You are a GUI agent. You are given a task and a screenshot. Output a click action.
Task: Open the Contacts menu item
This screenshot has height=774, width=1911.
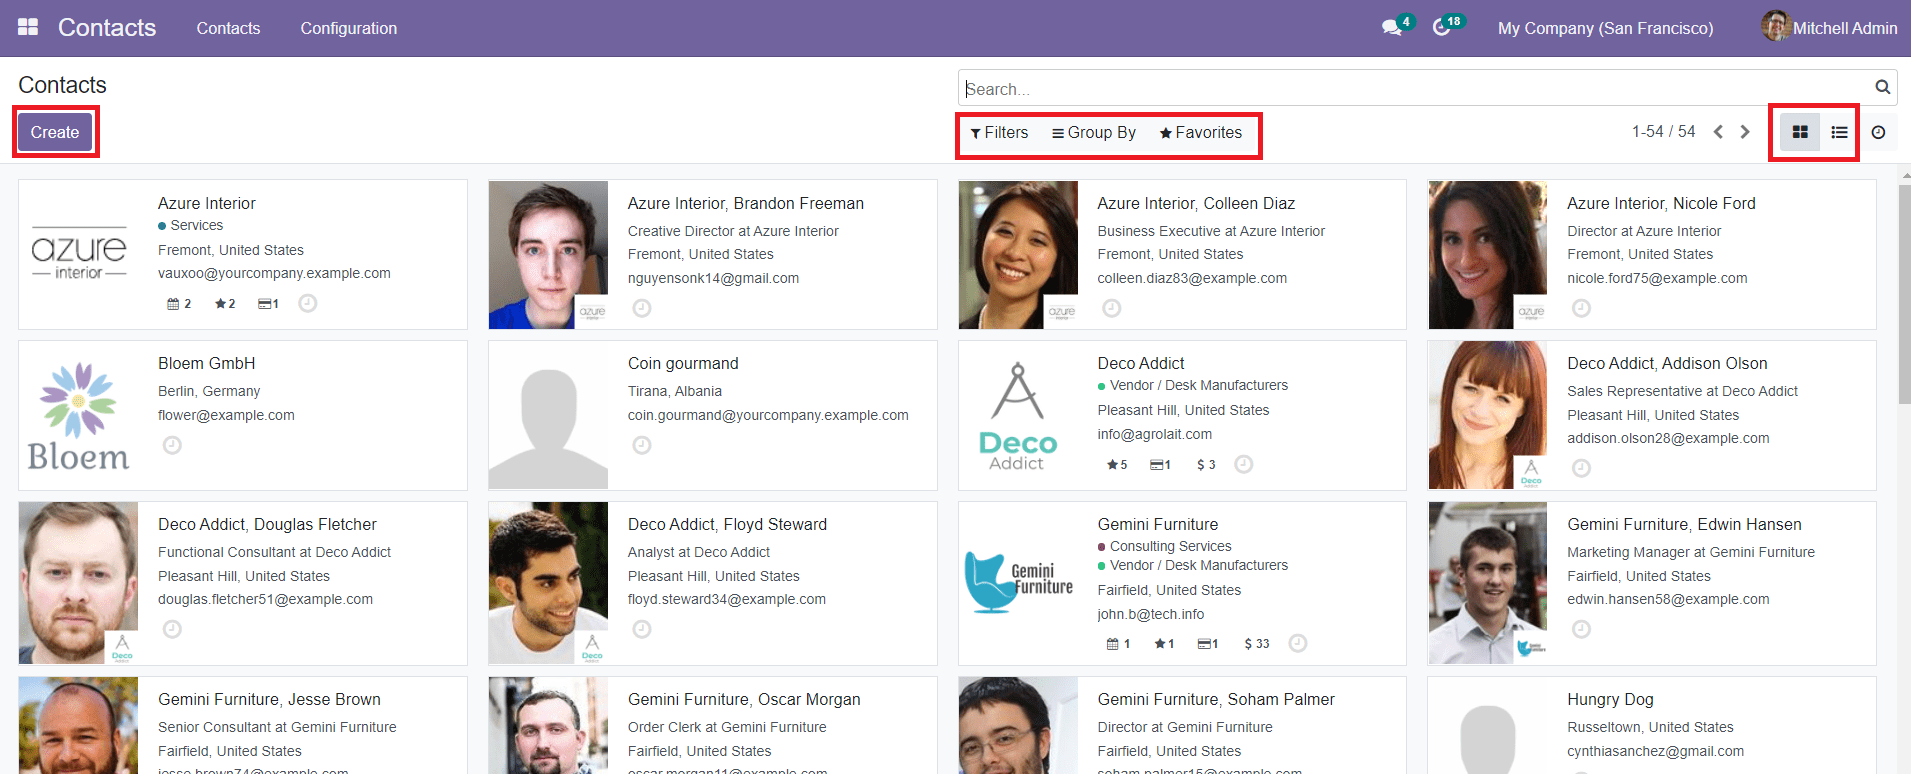click(228, 28)
